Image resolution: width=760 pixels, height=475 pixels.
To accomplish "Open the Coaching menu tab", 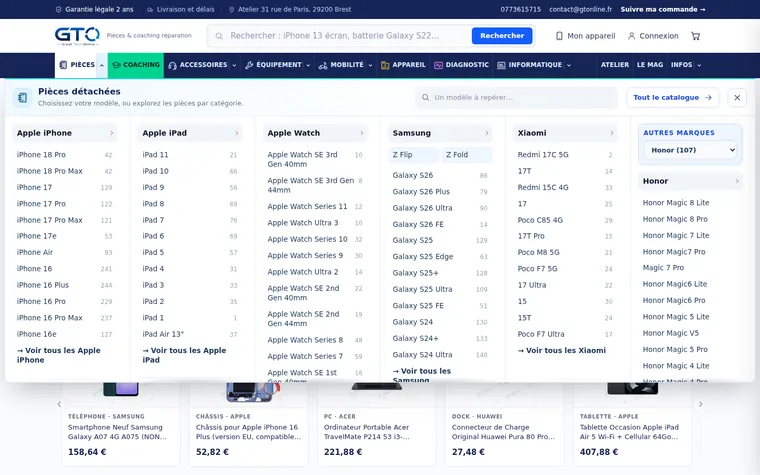I will (136, 65).
